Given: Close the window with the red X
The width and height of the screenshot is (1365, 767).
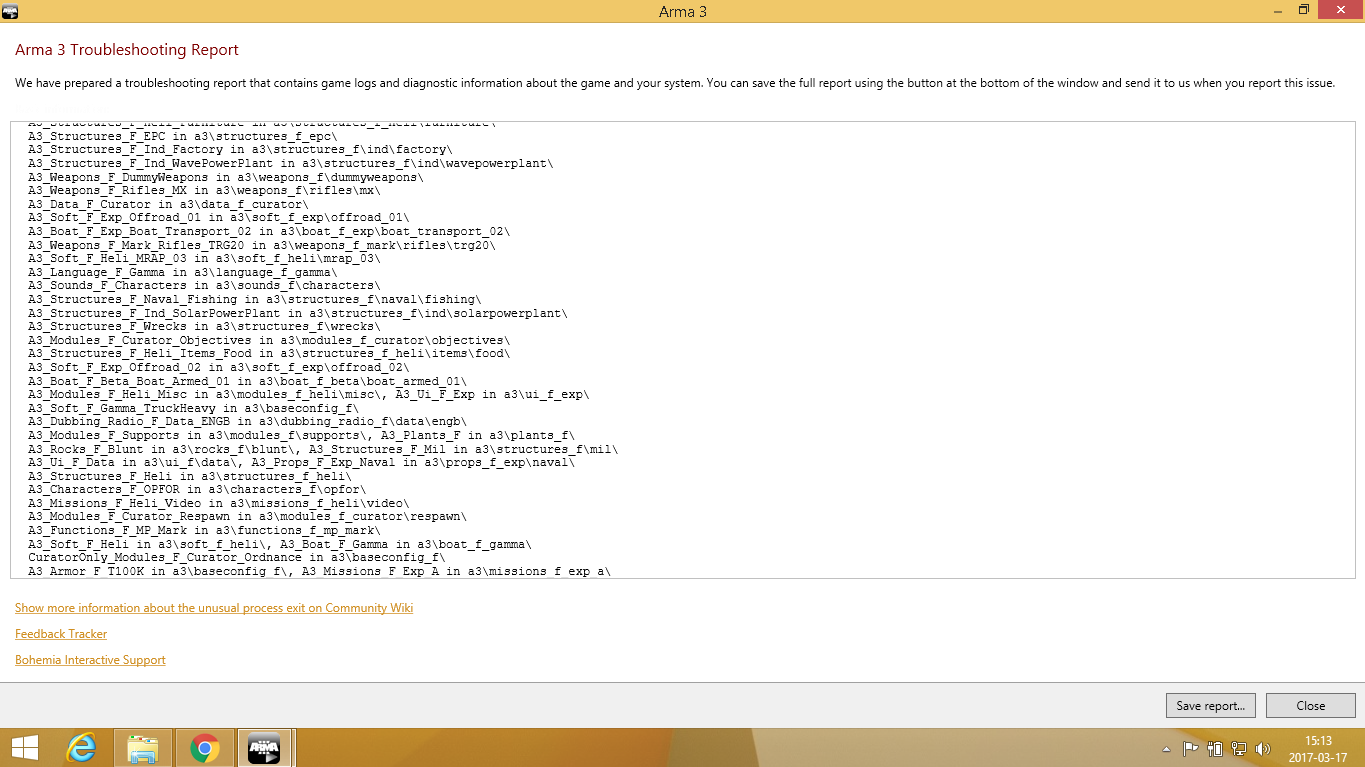Looking at the screenshot, I should coord(1340,9).
